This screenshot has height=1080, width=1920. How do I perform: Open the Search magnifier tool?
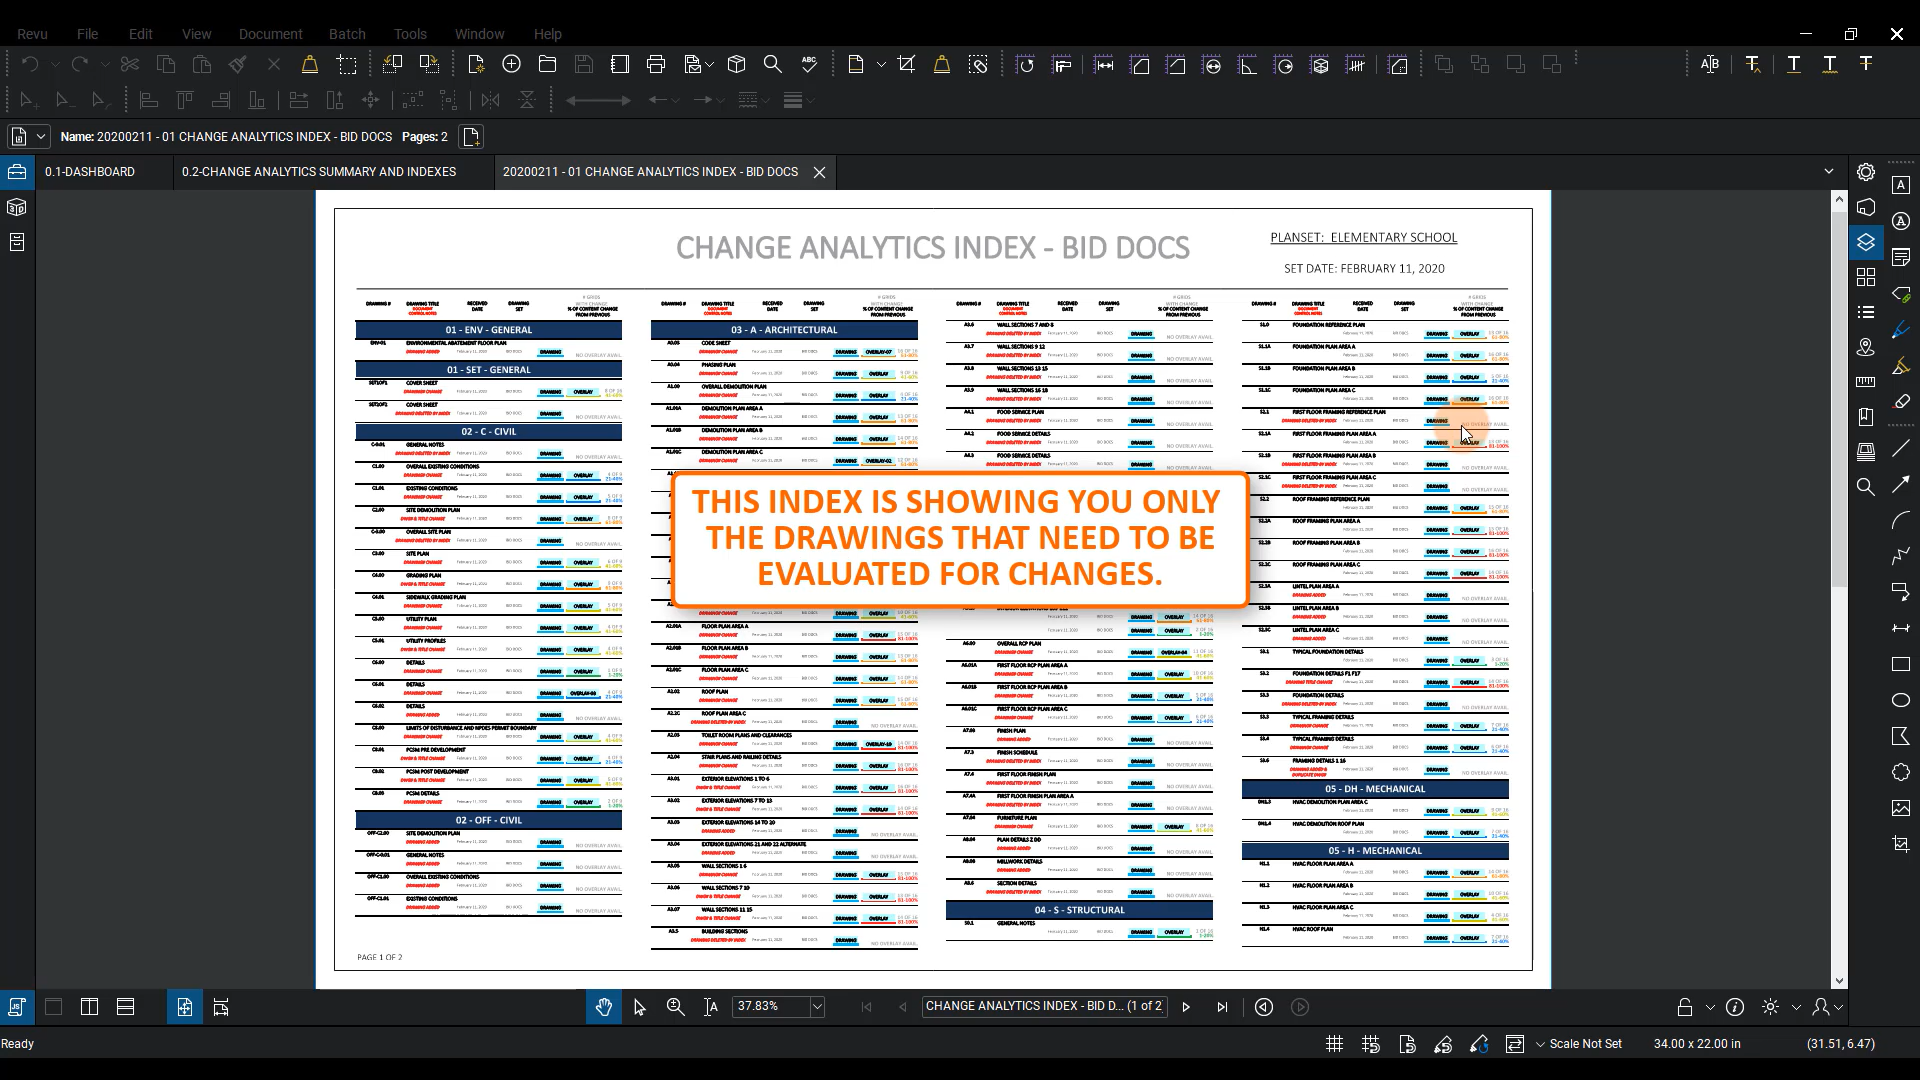tap(772, 65)
